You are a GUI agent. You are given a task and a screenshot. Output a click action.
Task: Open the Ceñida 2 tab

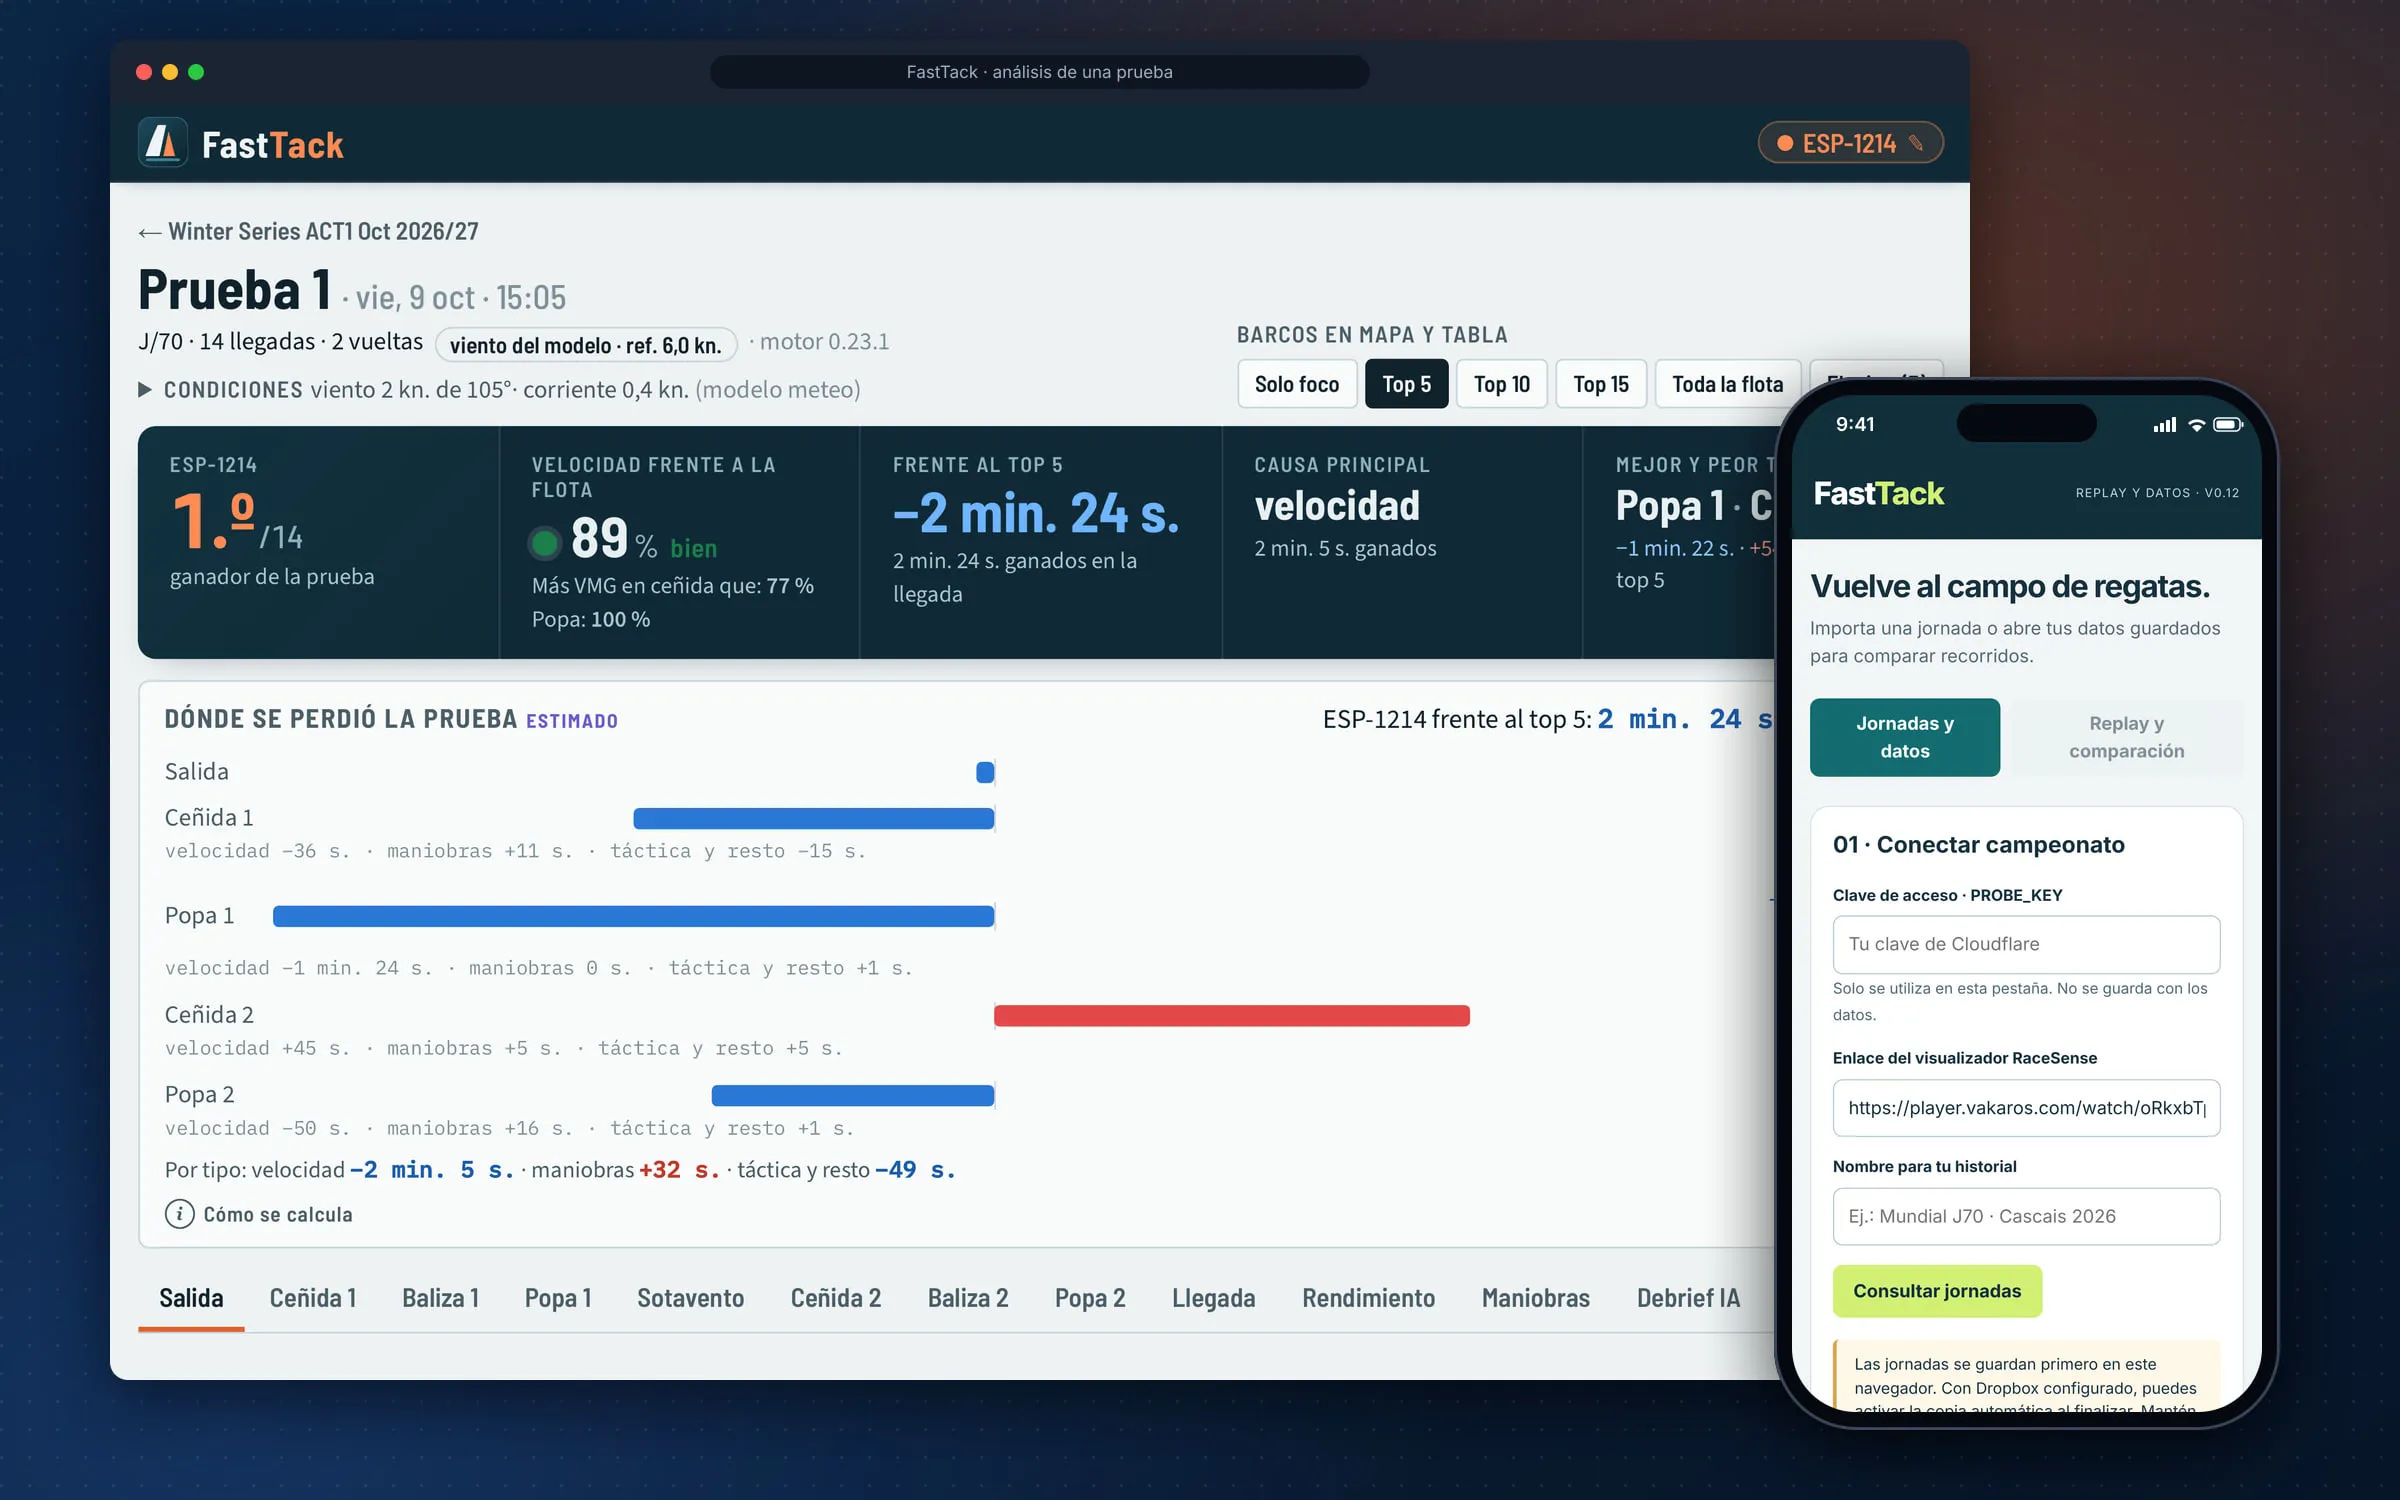[836, 1298]
